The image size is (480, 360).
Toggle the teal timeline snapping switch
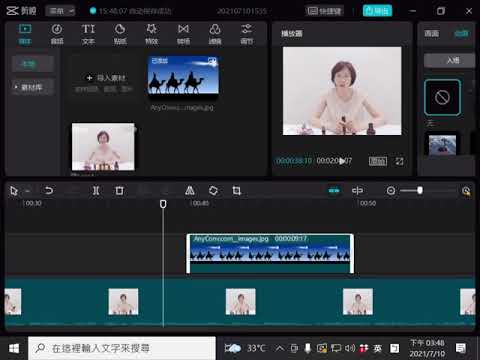point(334,191)
